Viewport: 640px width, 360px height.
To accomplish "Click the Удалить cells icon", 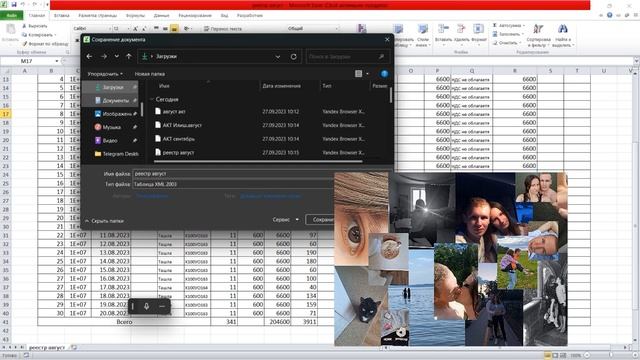I will click(461, 29).
